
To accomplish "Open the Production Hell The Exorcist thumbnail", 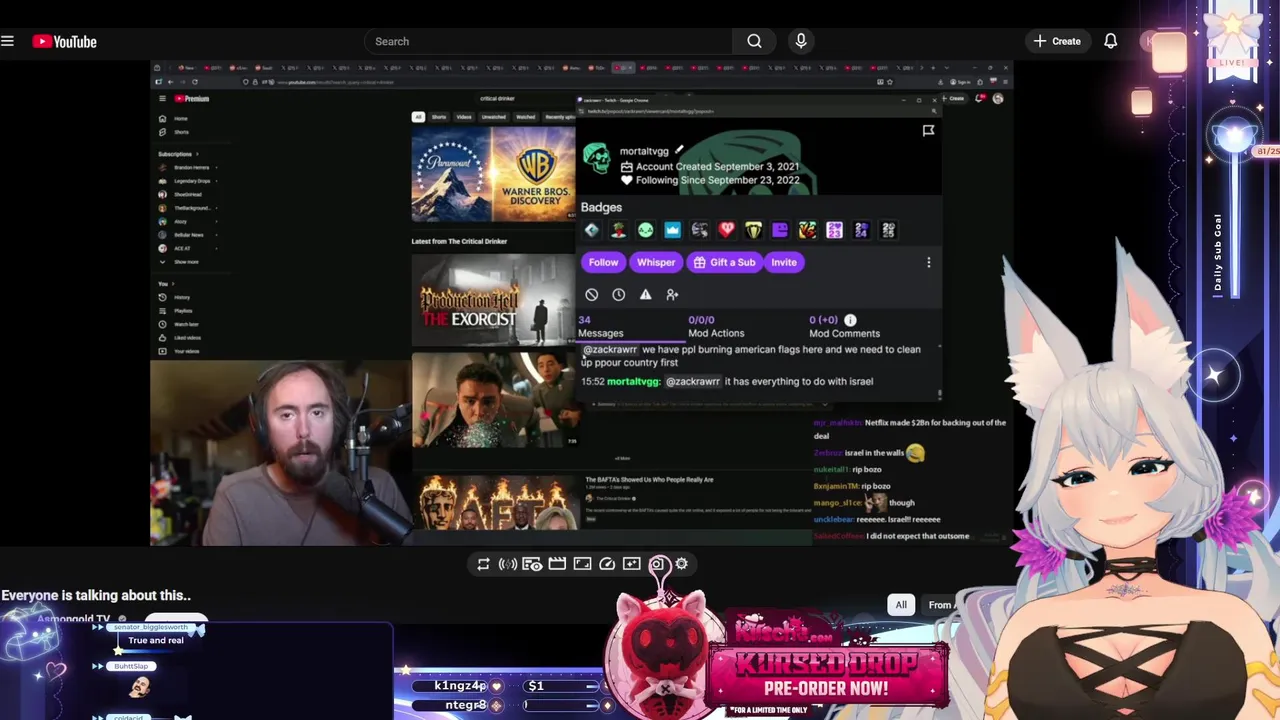I will click(493, 301).
